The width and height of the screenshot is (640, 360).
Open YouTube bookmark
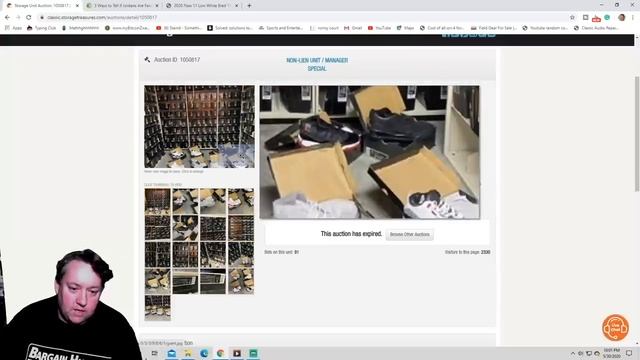tap(379, 28)
